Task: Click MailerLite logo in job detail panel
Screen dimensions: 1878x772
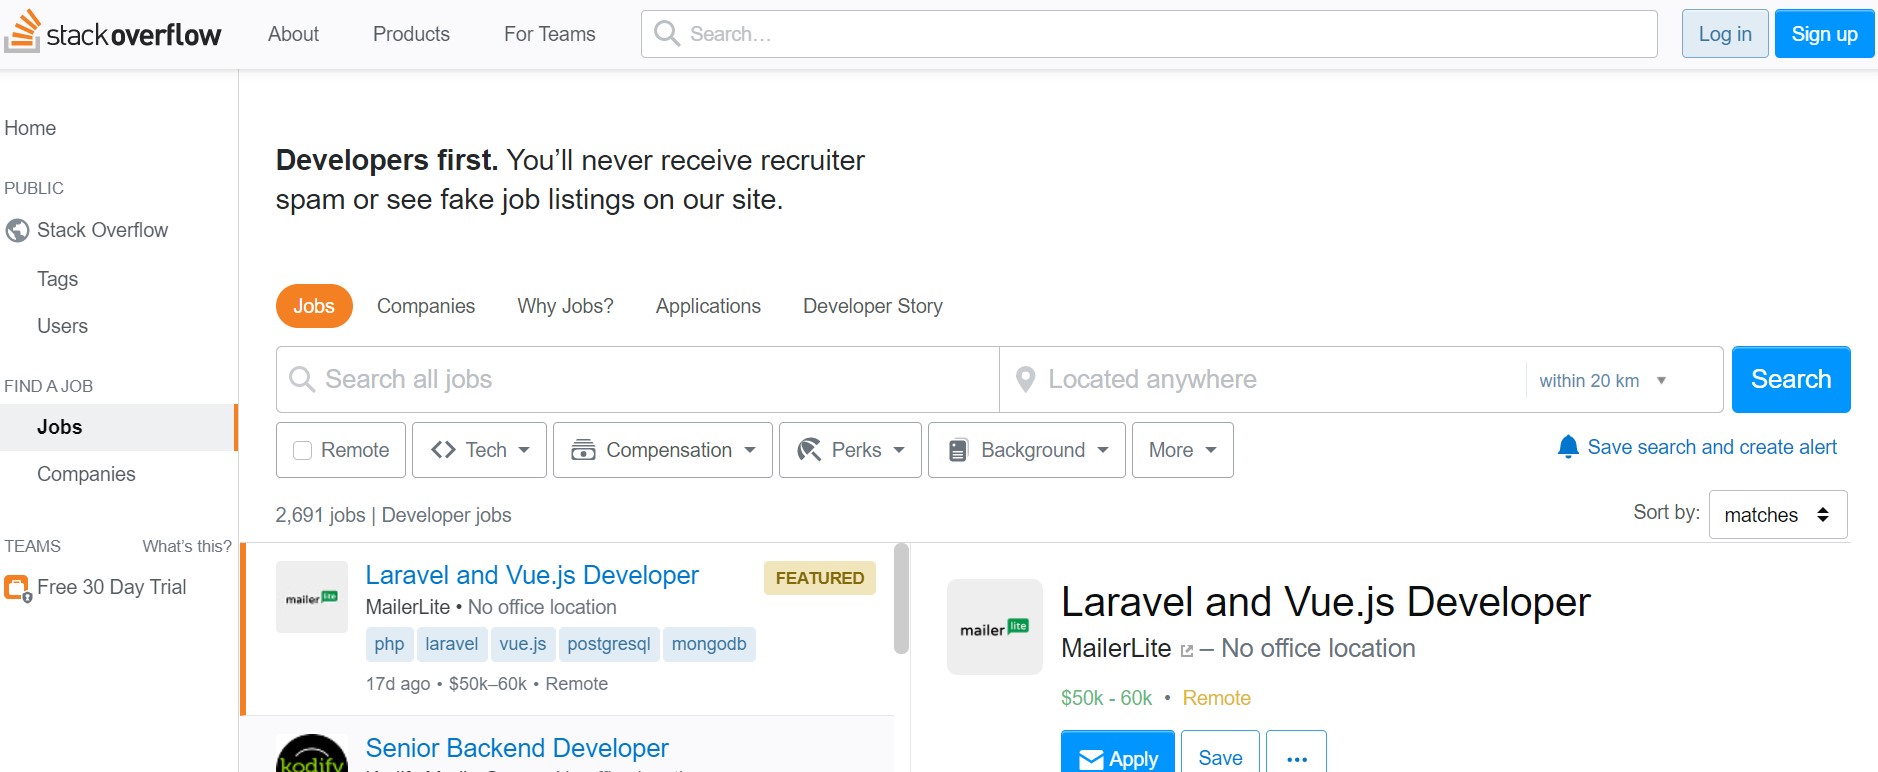Action: [995, 627]
